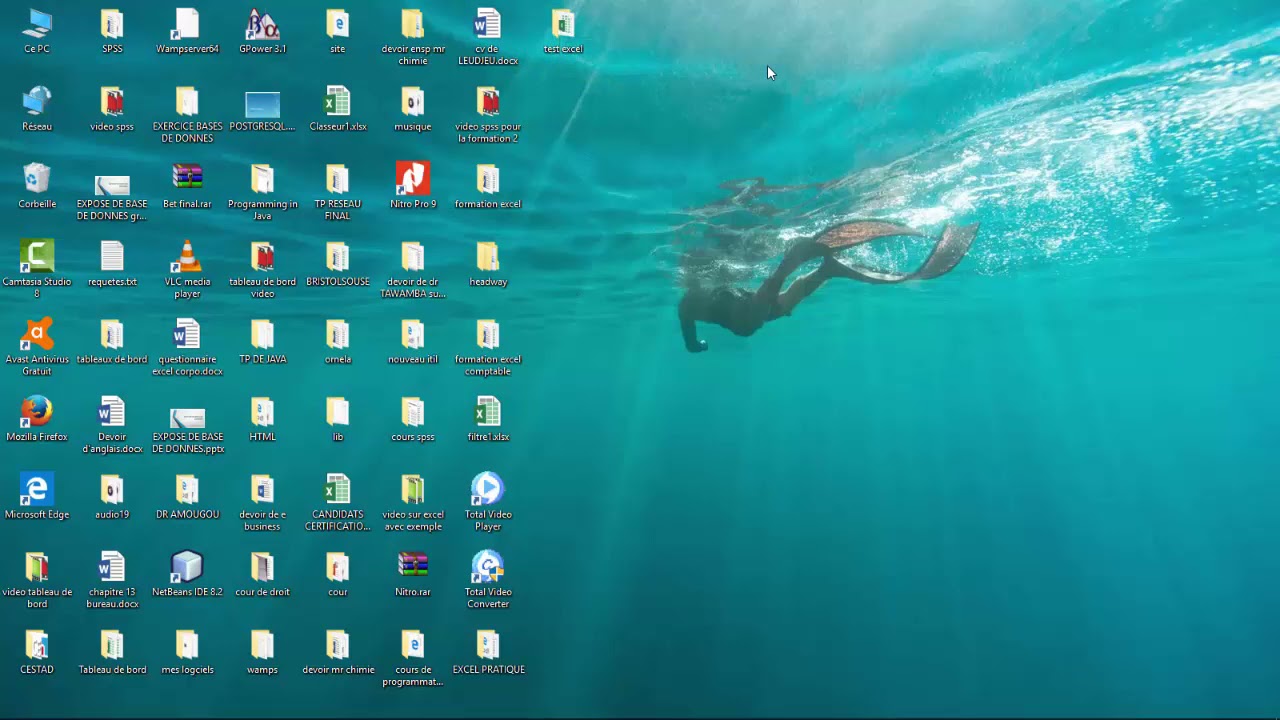Select the audio19 folder
Screen dimensions: 1280x720
click(x=112, y=496)
